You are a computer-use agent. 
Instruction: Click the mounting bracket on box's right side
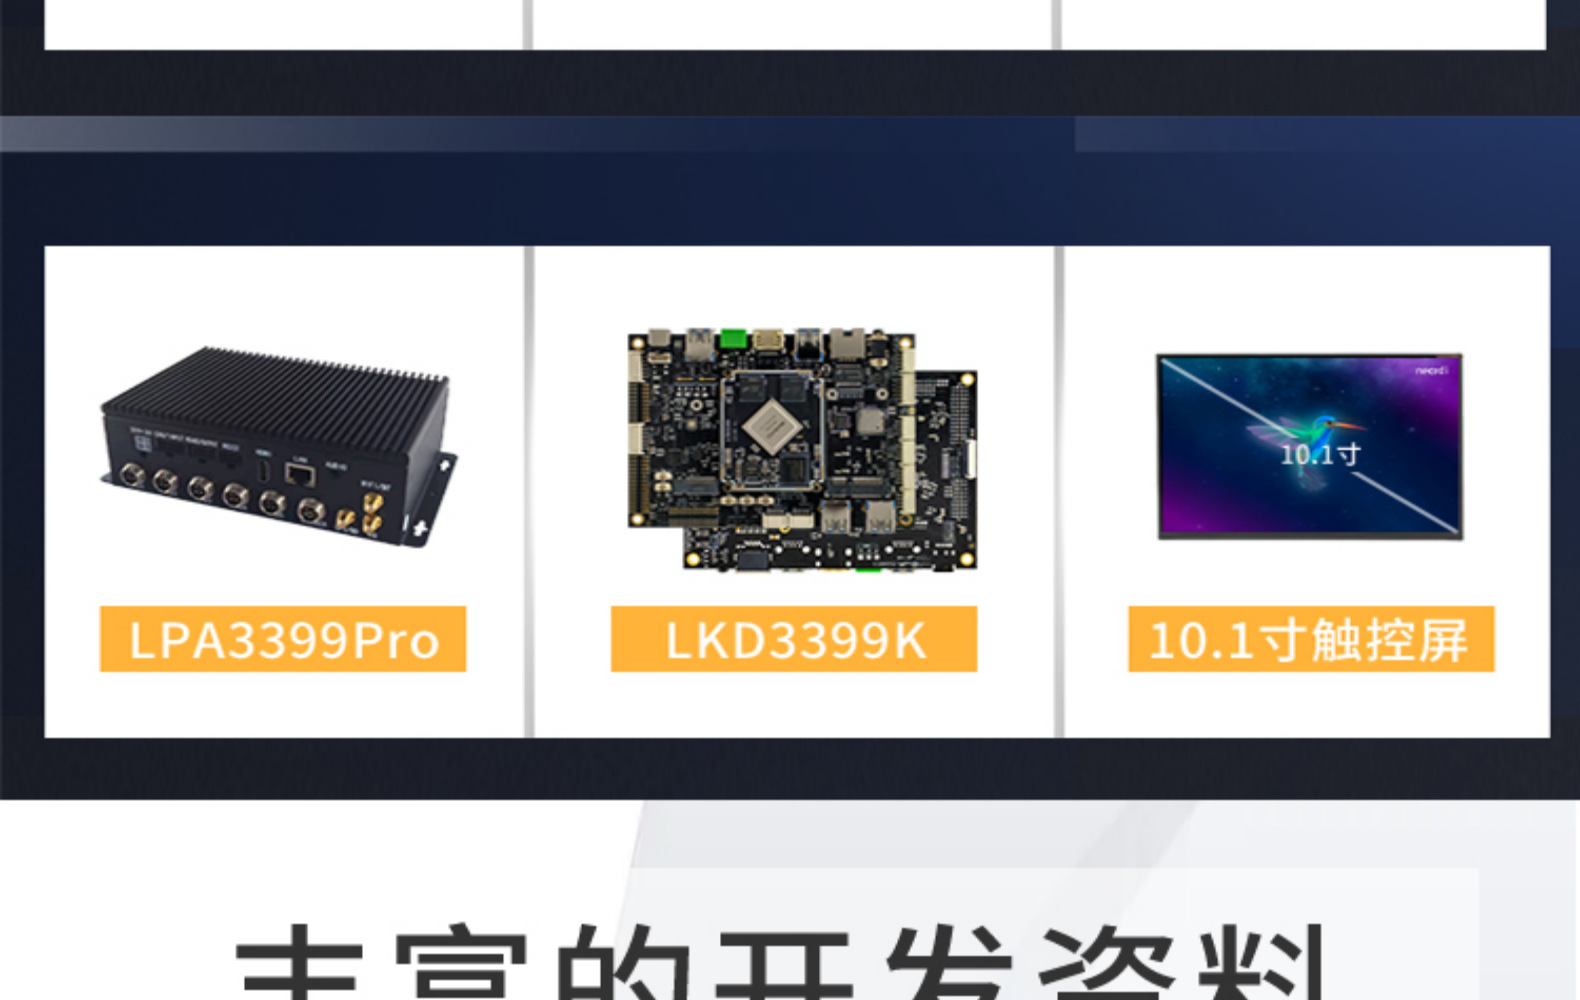[432, 500]
